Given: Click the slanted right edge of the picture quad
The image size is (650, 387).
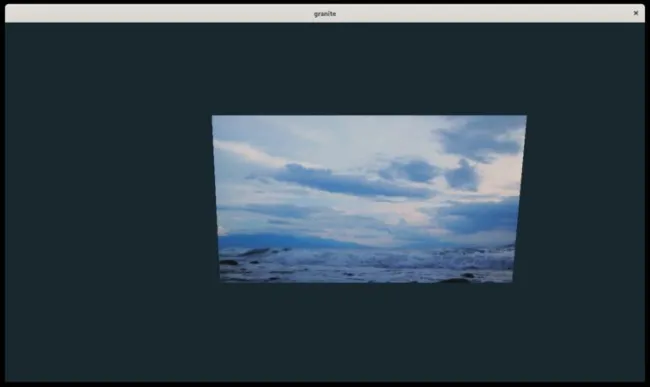Looking at the screenshot, I should [520, 199].
